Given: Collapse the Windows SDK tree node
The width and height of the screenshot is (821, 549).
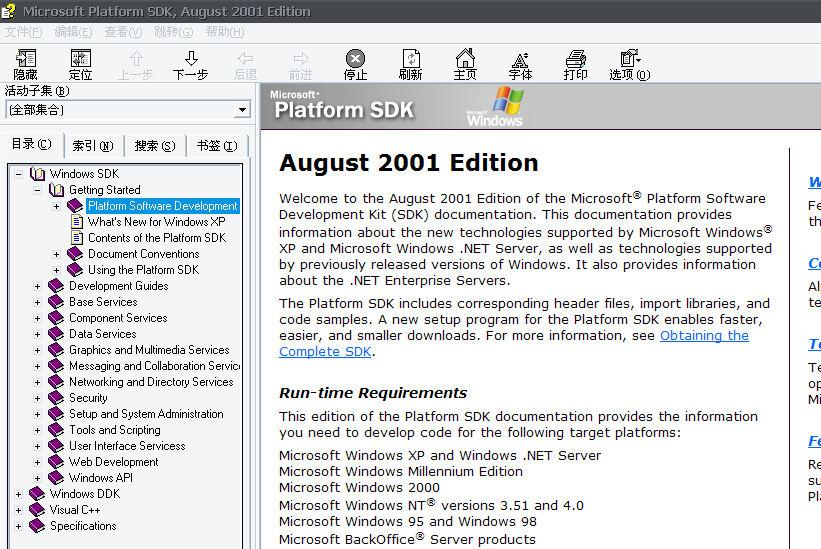Looking at the screenshot, I should click(18, 174).
